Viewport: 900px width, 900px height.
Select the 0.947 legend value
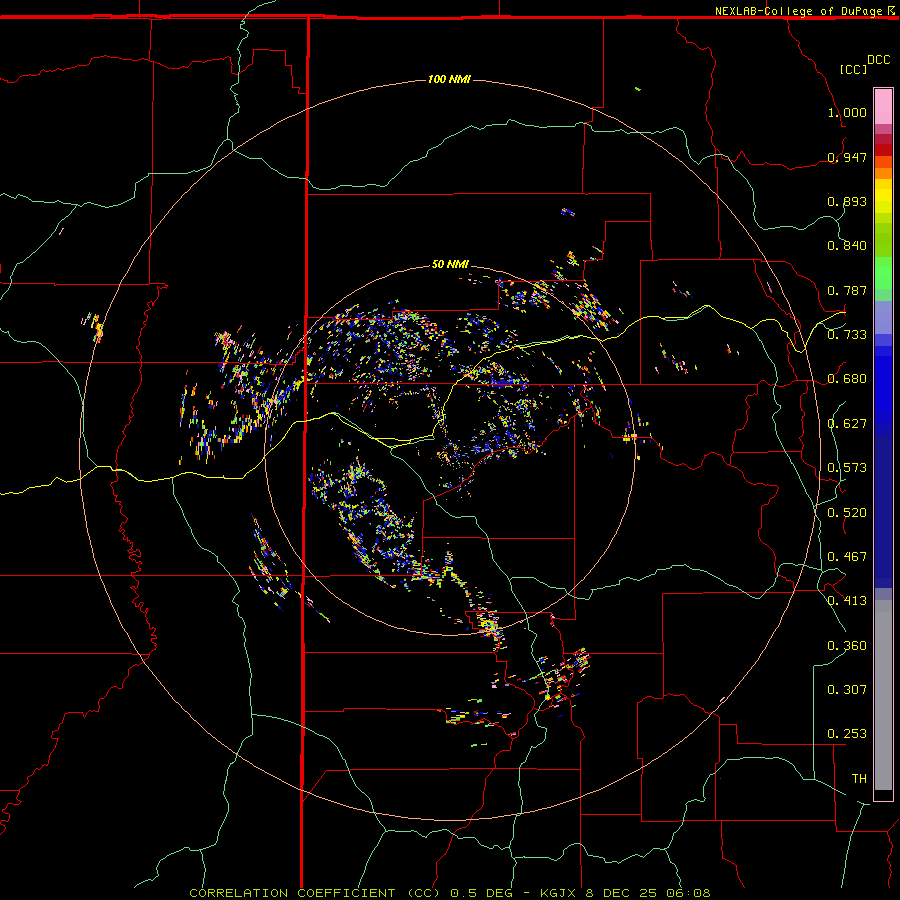coord(847,157)
